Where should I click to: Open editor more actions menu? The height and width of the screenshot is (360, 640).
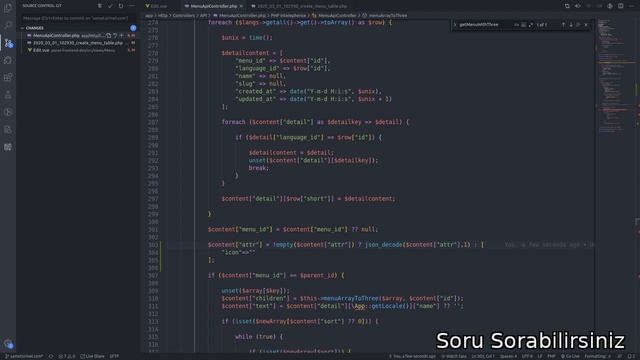pos(631,6)
